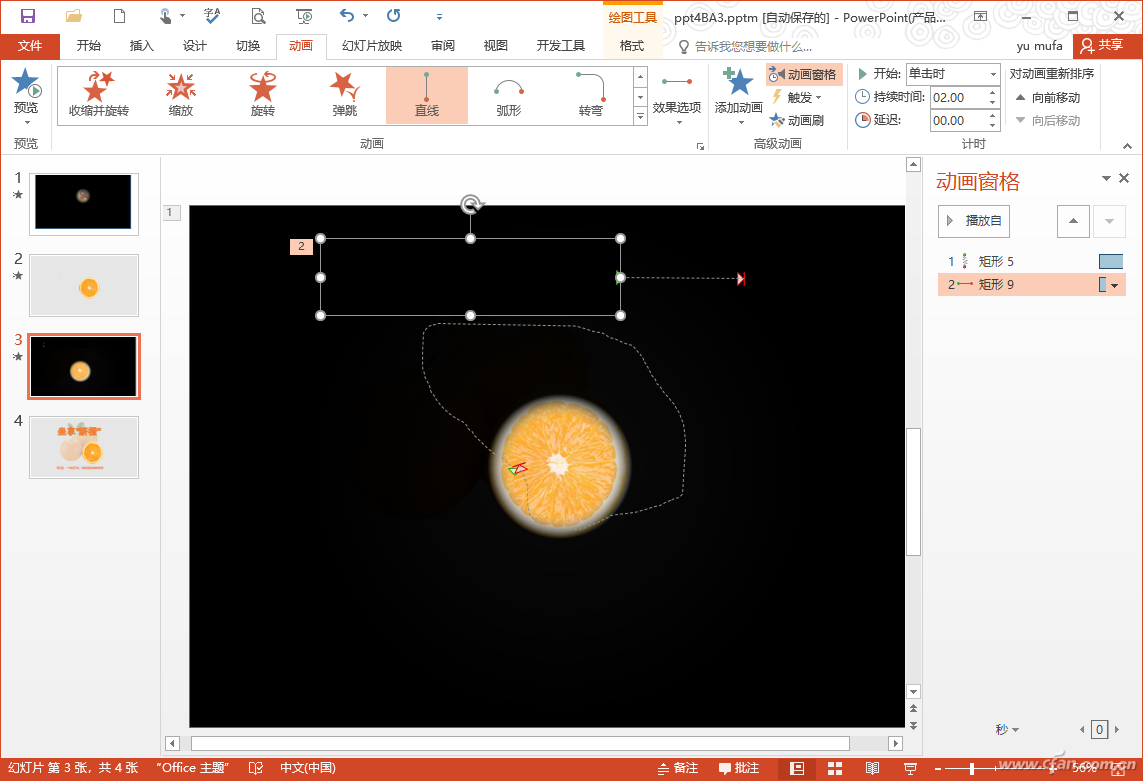This screenshot has height=781, width=1143.
Task: Click the rotation handle above the rectangle
Action: [471, 204]
